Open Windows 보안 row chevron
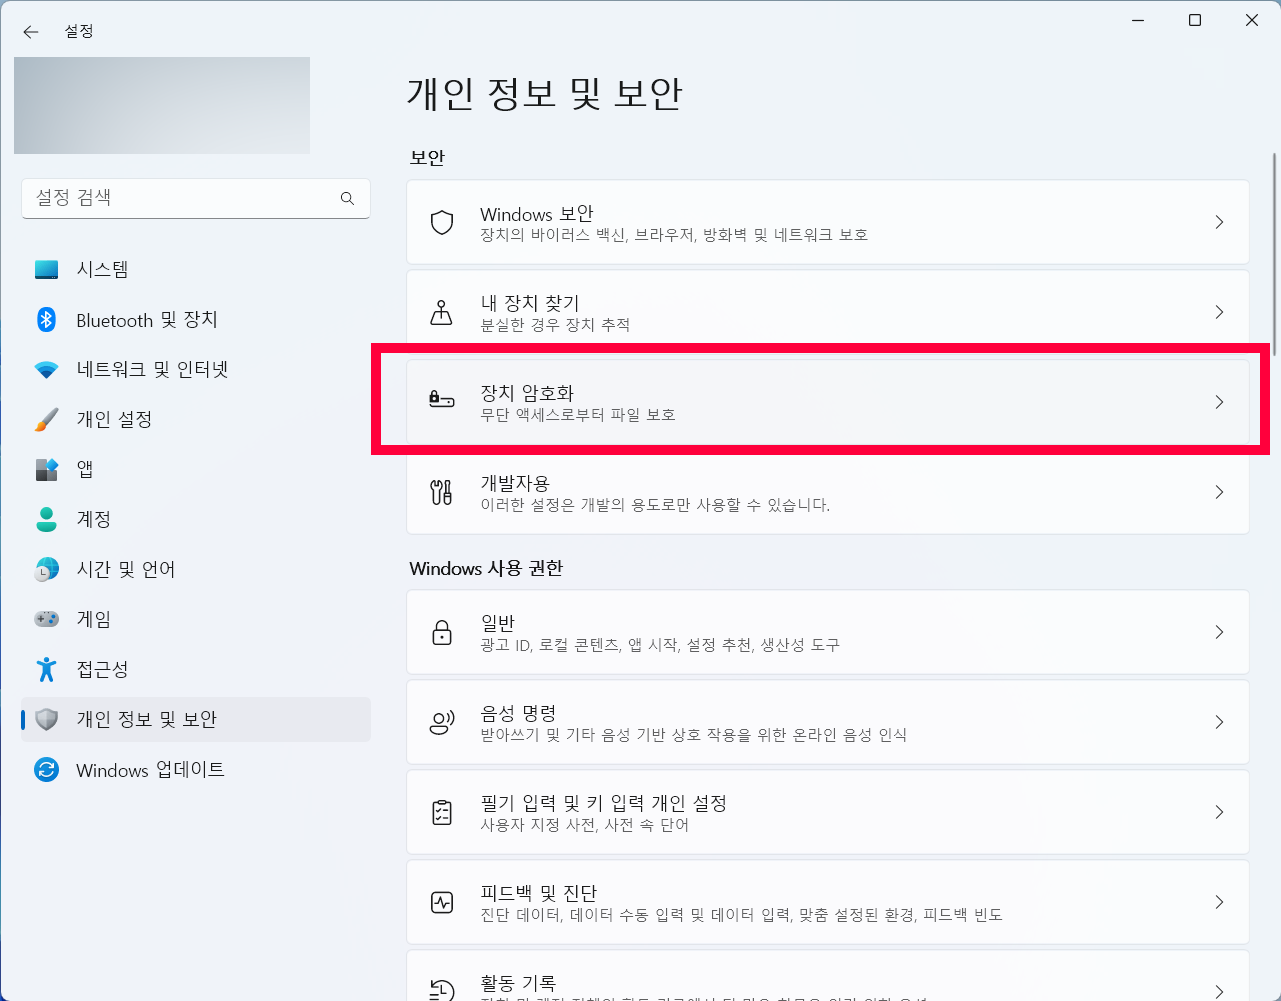Viewport: 1281px width, 1001px height. tap(1219, 222)
